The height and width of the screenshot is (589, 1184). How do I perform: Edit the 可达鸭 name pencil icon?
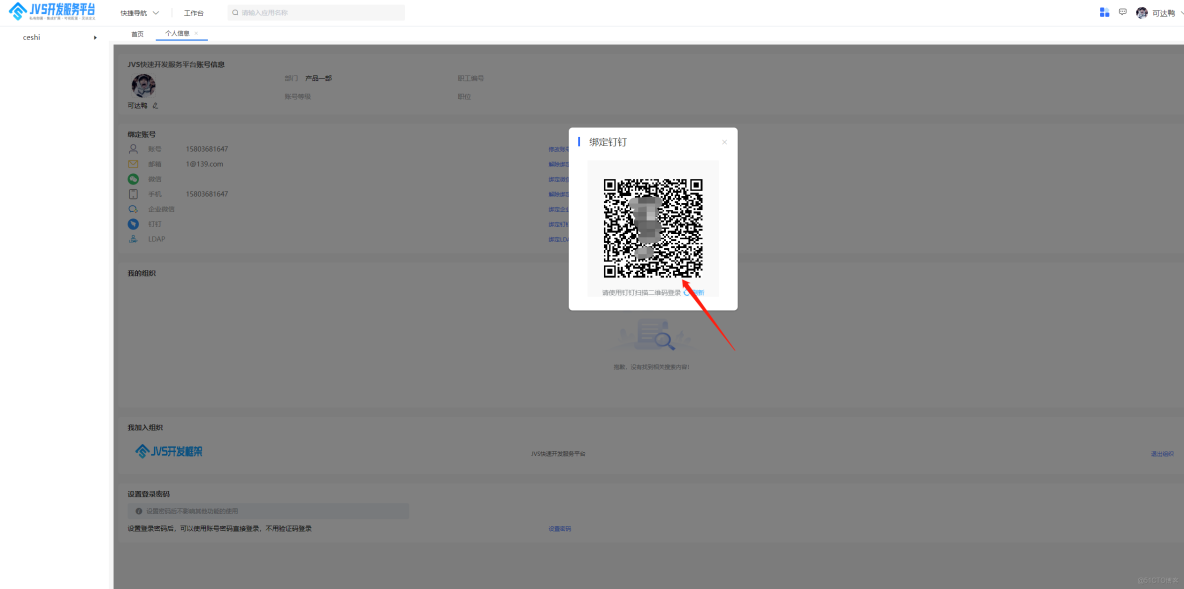pos(155,106)
